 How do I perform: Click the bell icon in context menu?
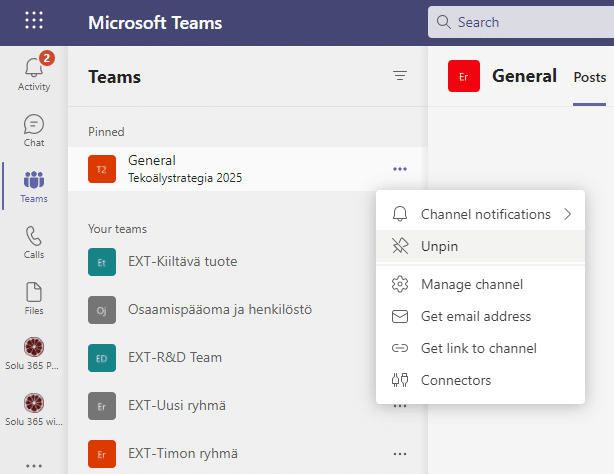pos(400,214)
